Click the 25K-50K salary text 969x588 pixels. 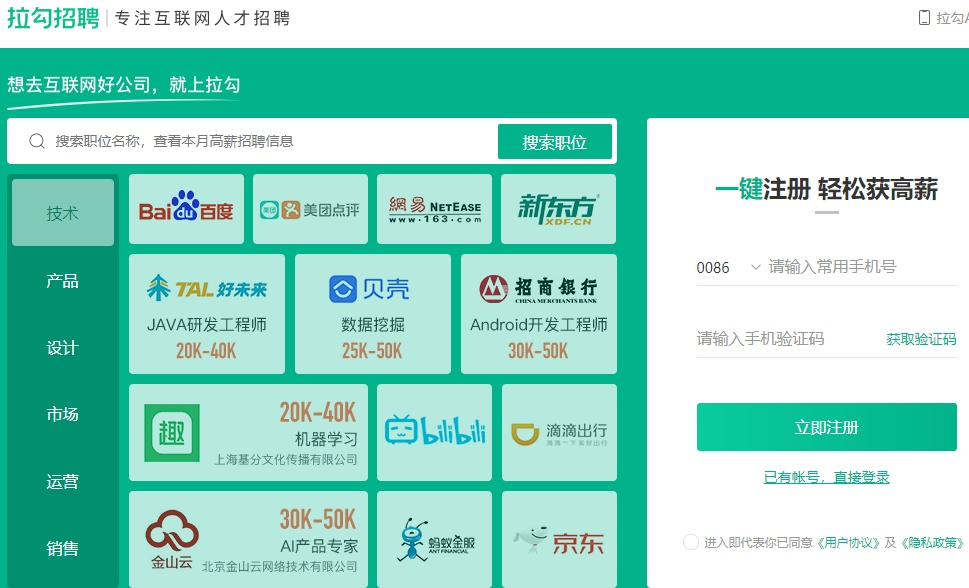(372, 351)
